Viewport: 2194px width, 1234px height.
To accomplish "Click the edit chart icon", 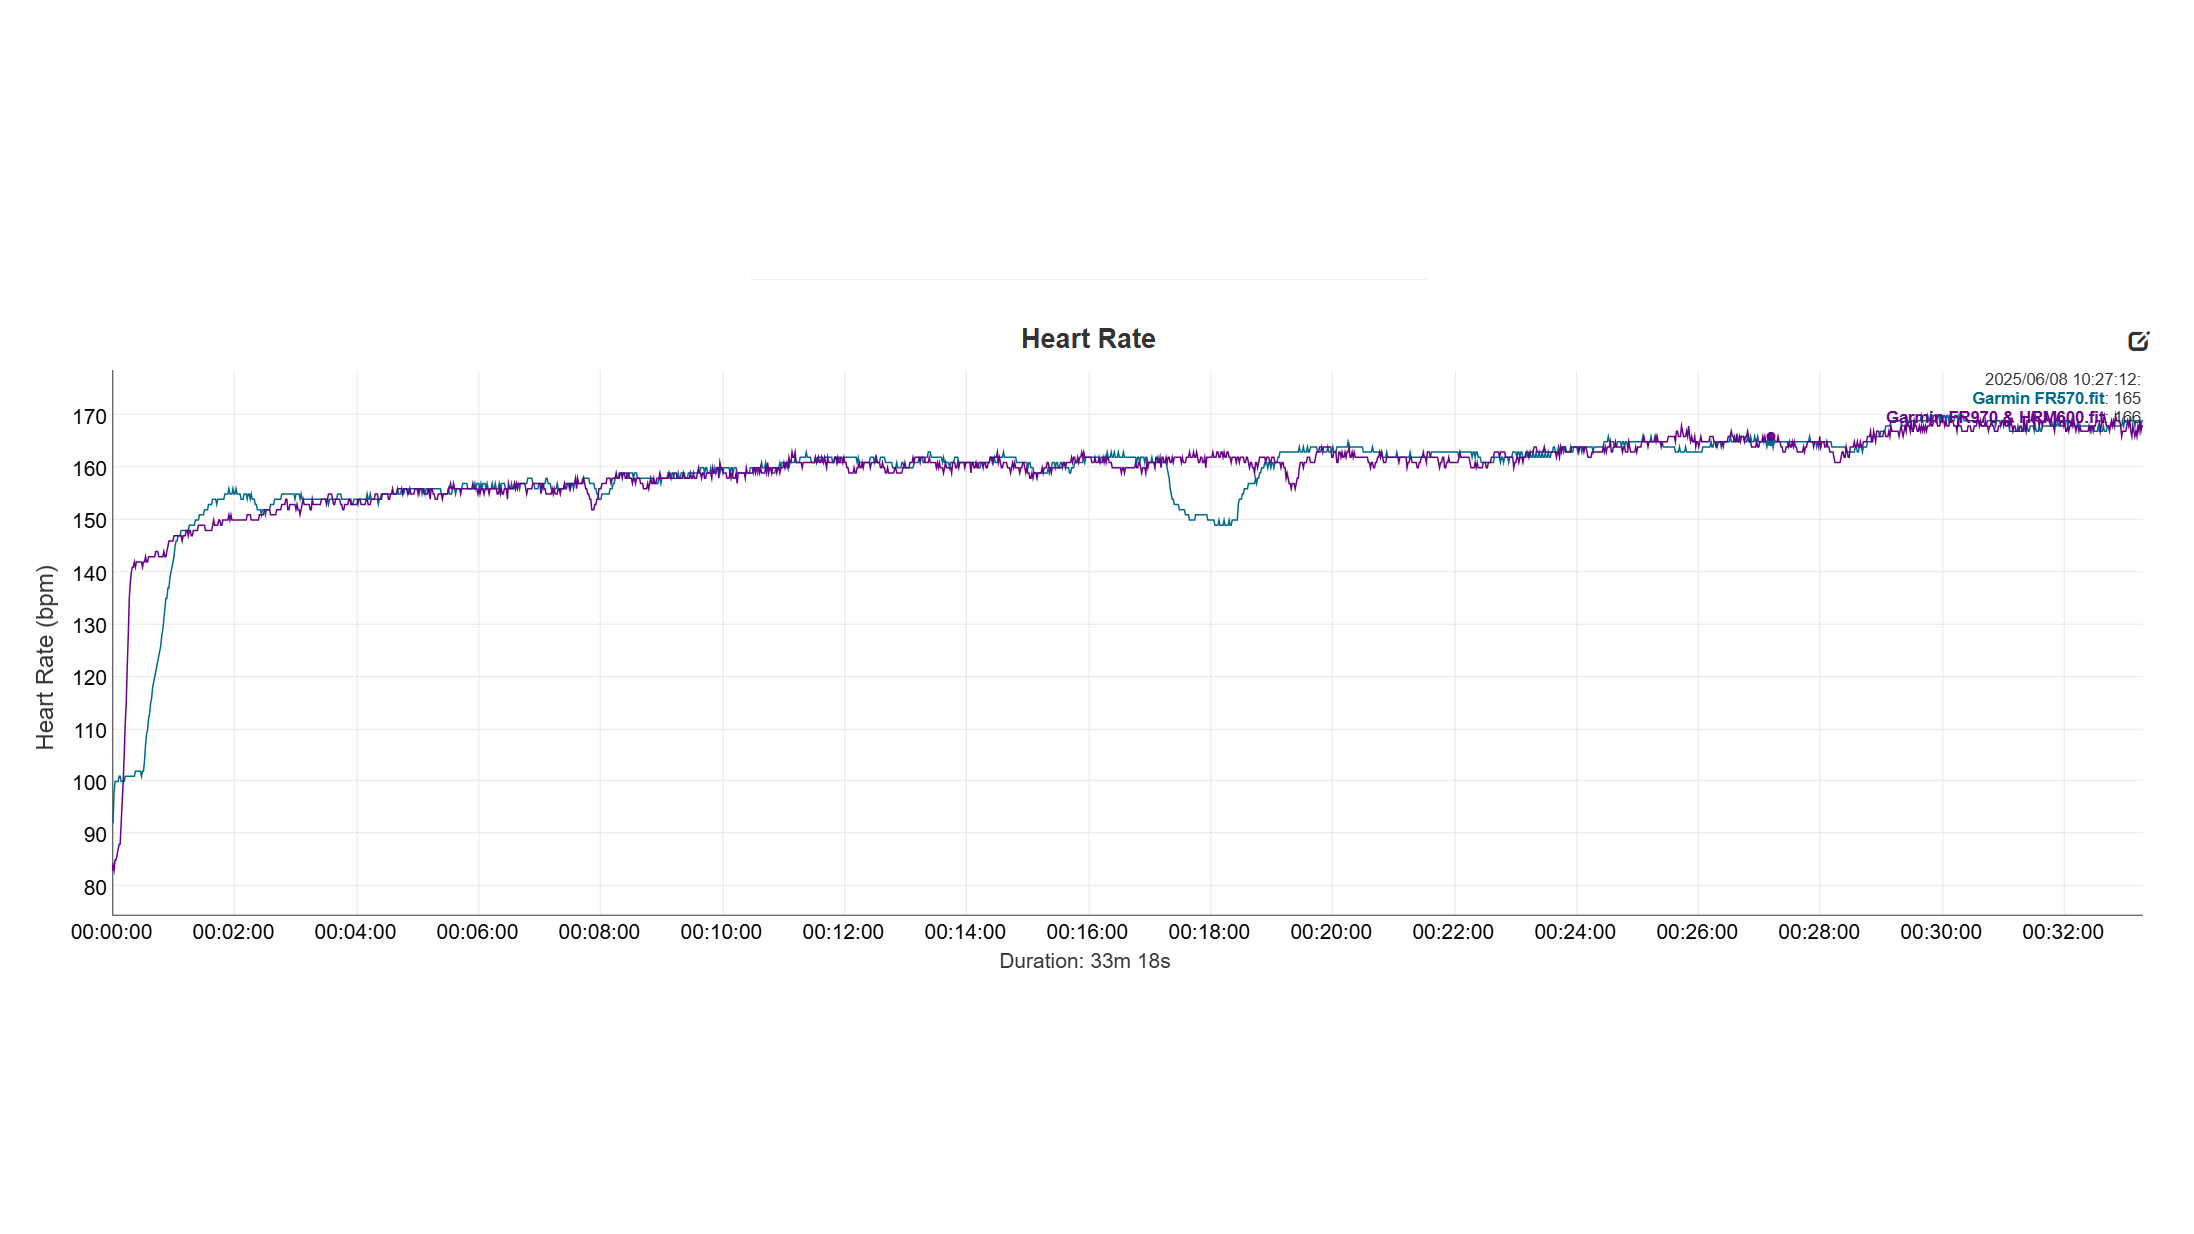I will point(2138,341).
